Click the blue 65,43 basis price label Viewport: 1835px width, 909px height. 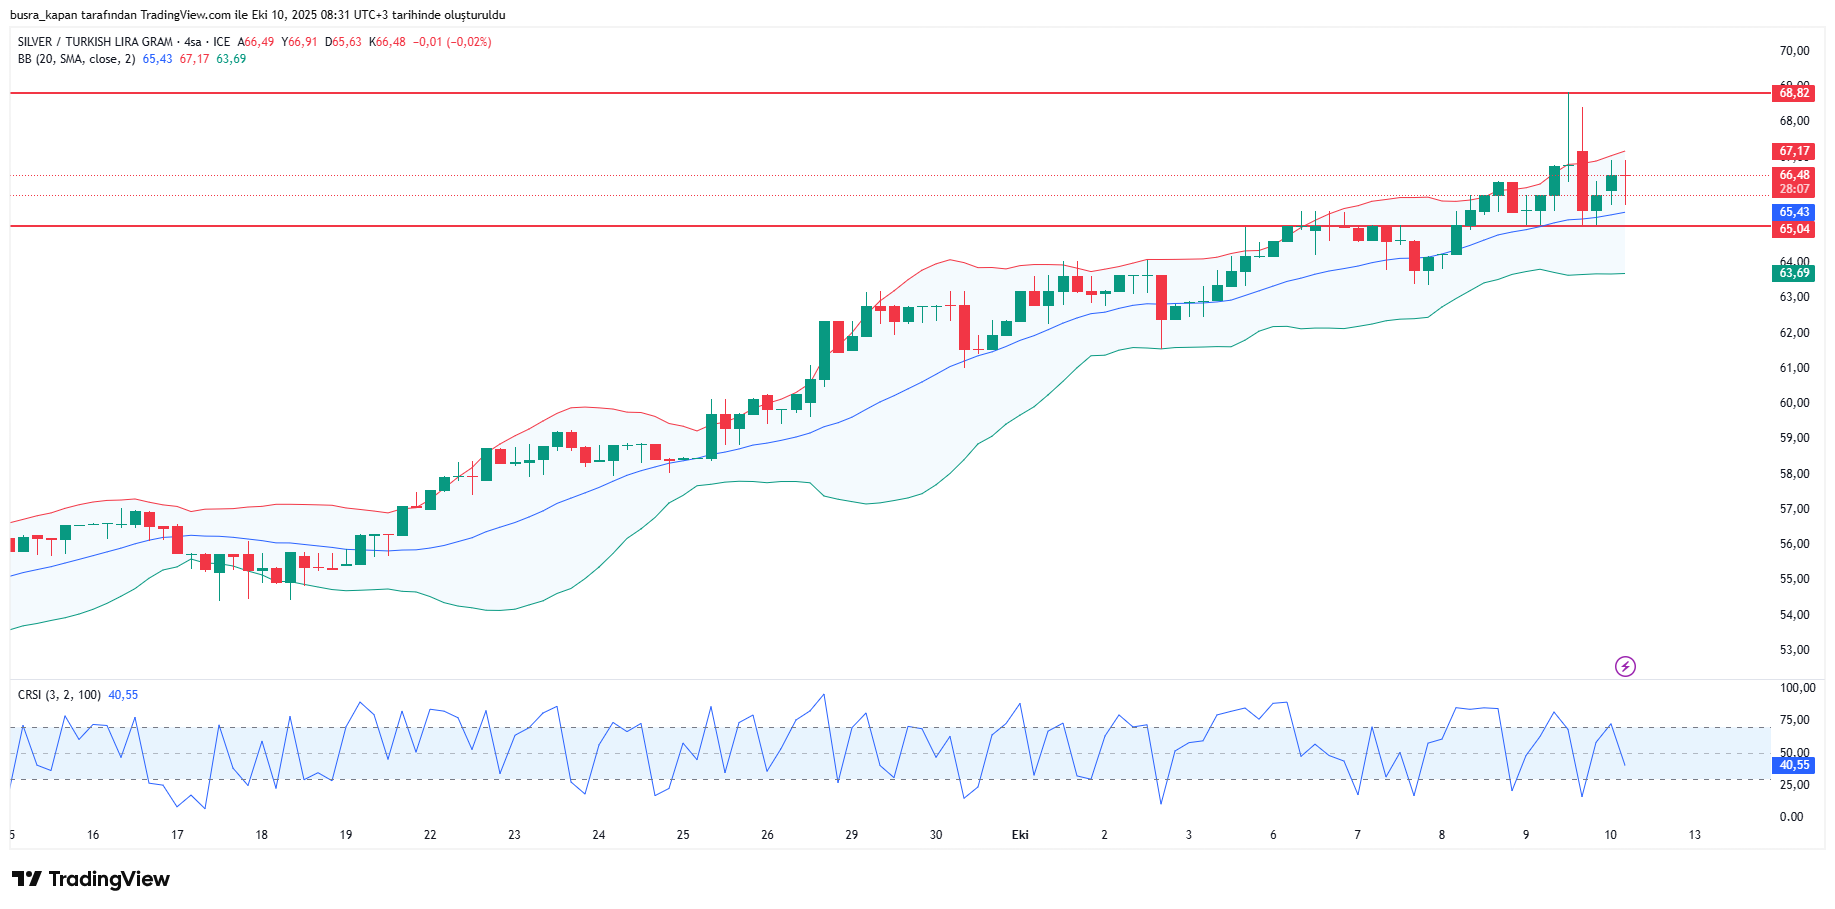click(x=1794, y=212)
